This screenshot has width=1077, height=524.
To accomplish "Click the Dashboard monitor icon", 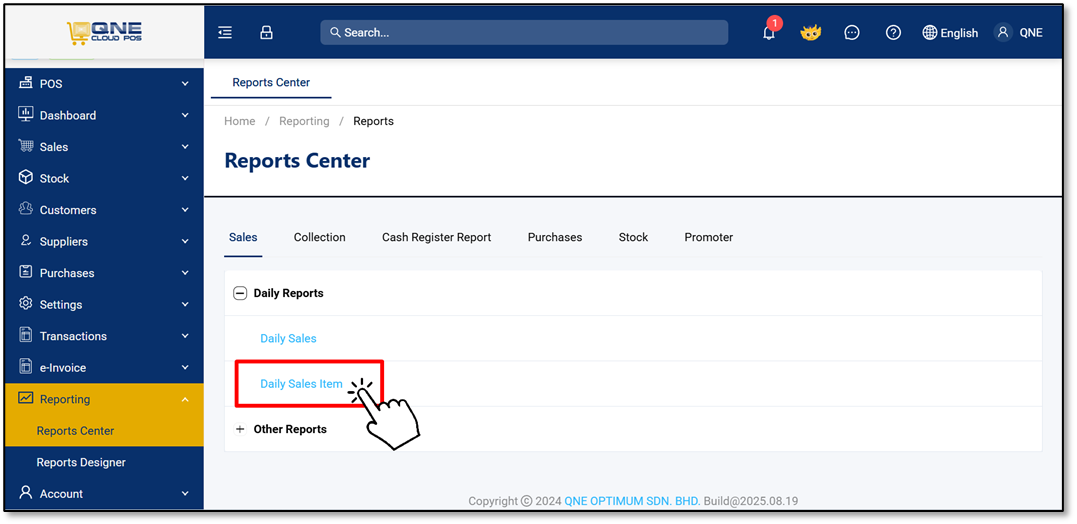I will (x=25, y=115).
